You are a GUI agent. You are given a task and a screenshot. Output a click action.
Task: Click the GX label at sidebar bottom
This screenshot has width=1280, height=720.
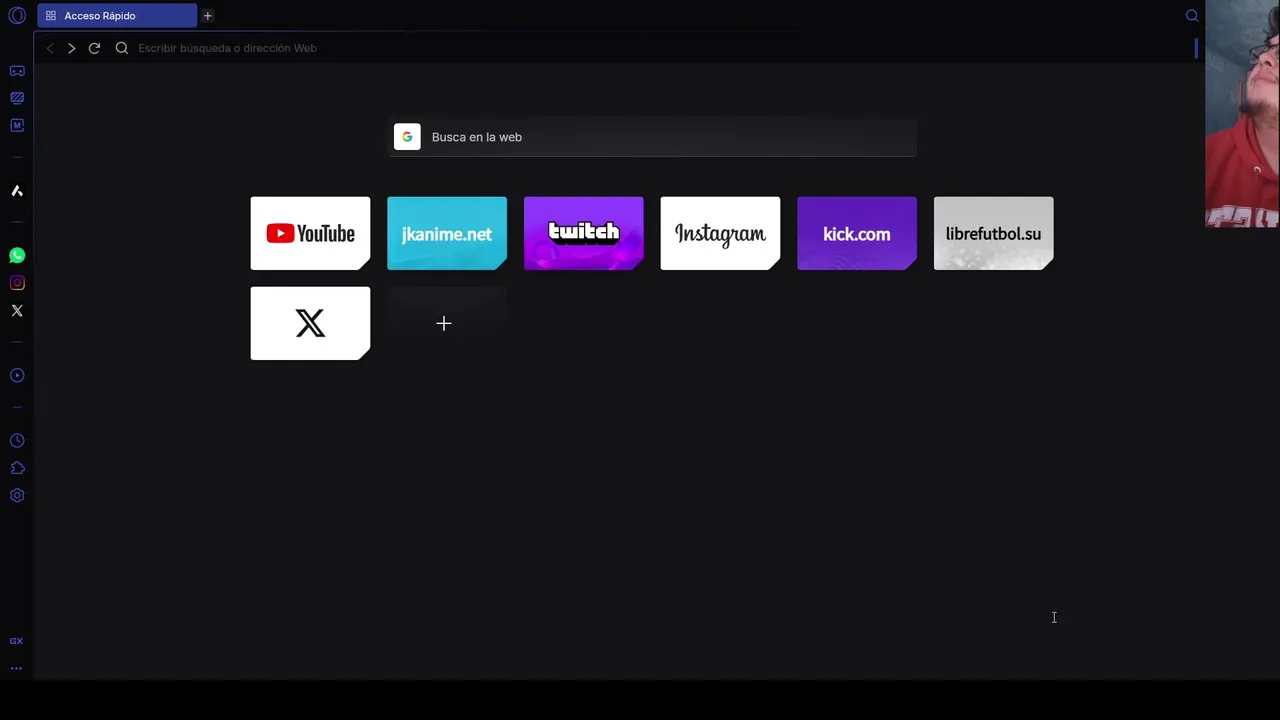pos(16,641)
